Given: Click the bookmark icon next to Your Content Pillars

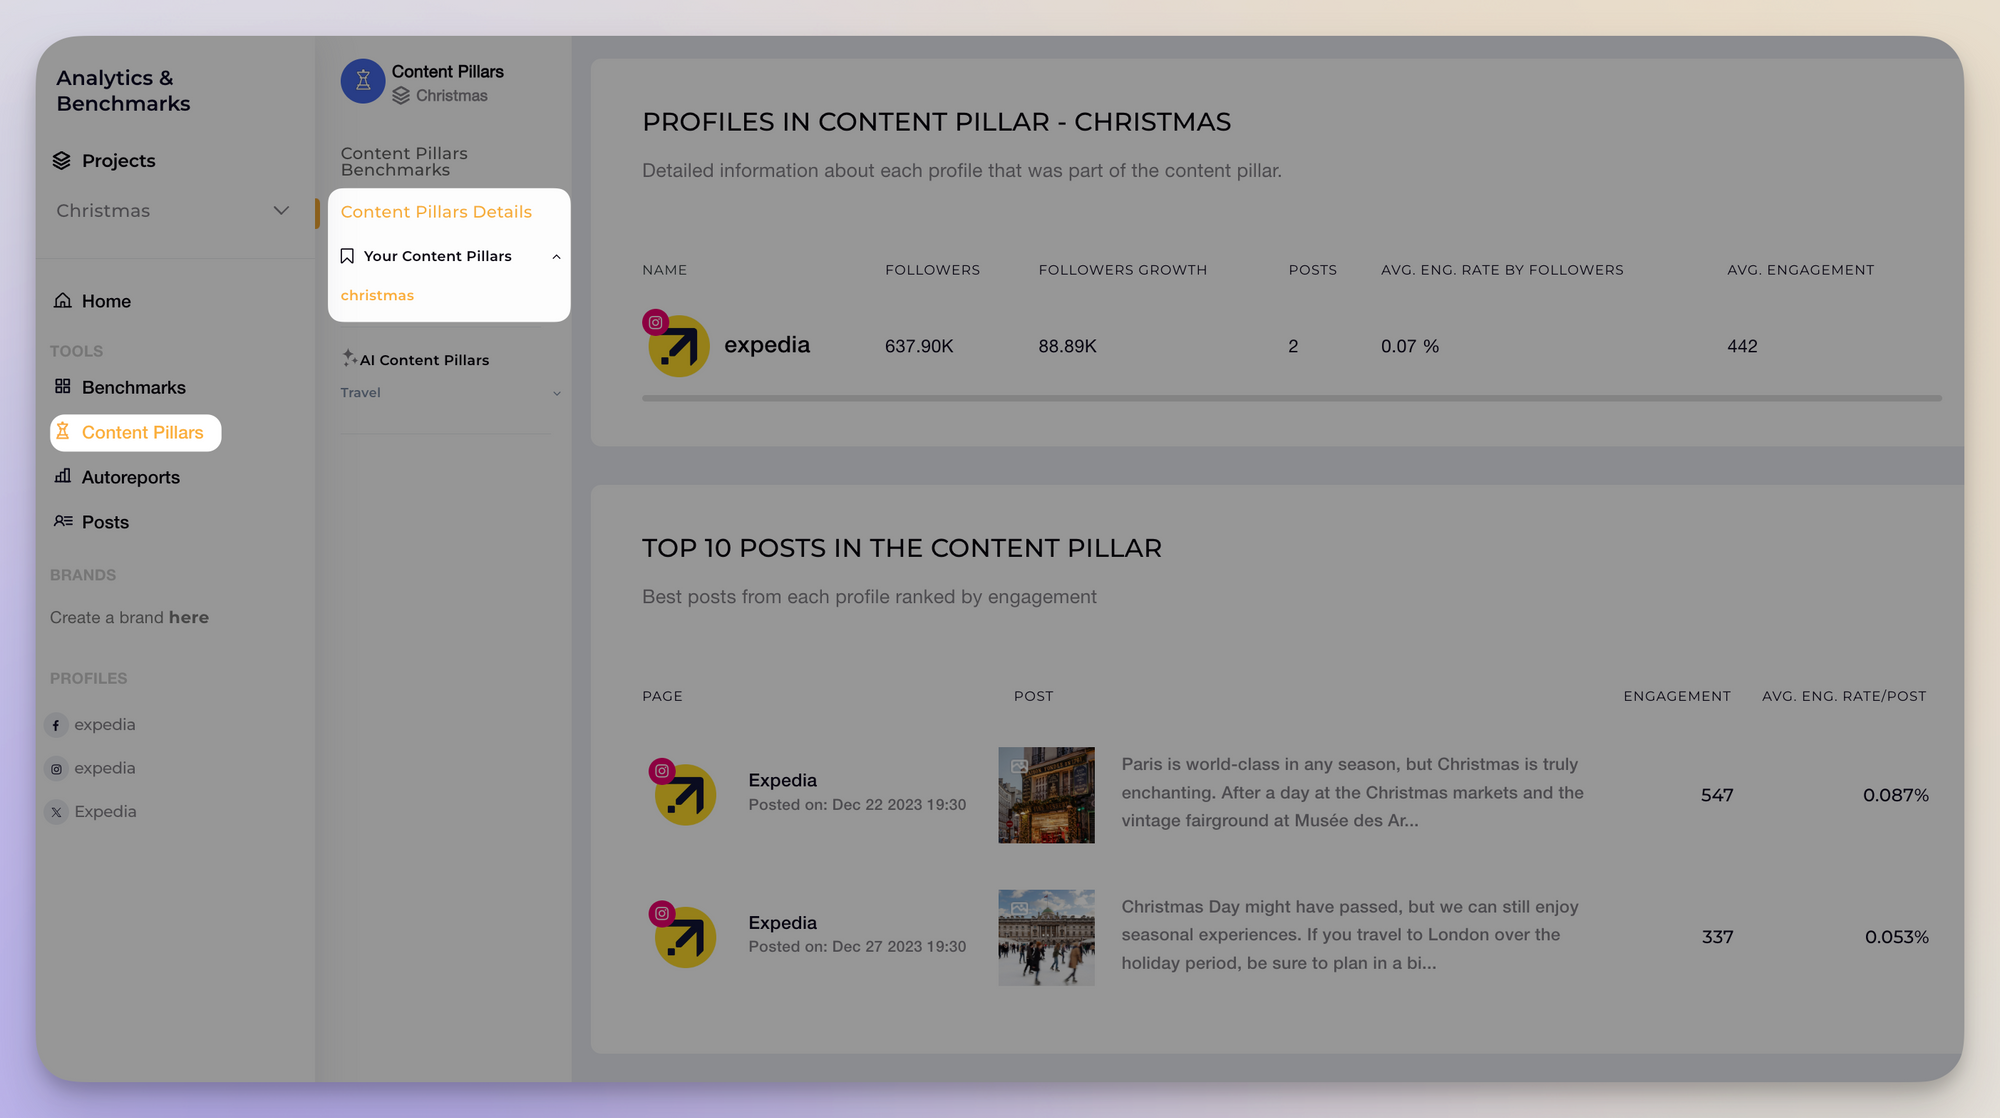Looking at the screenshot, I should [348, 255].
